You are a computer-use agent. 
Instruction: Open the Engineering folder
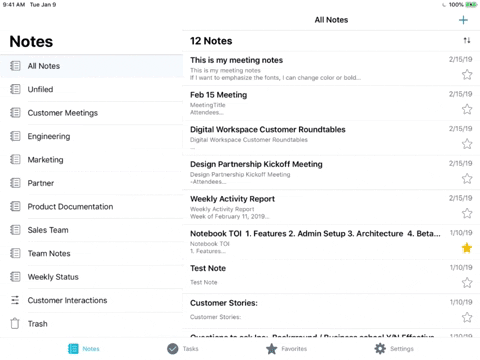pyautogui.click(x=91, y=136)
